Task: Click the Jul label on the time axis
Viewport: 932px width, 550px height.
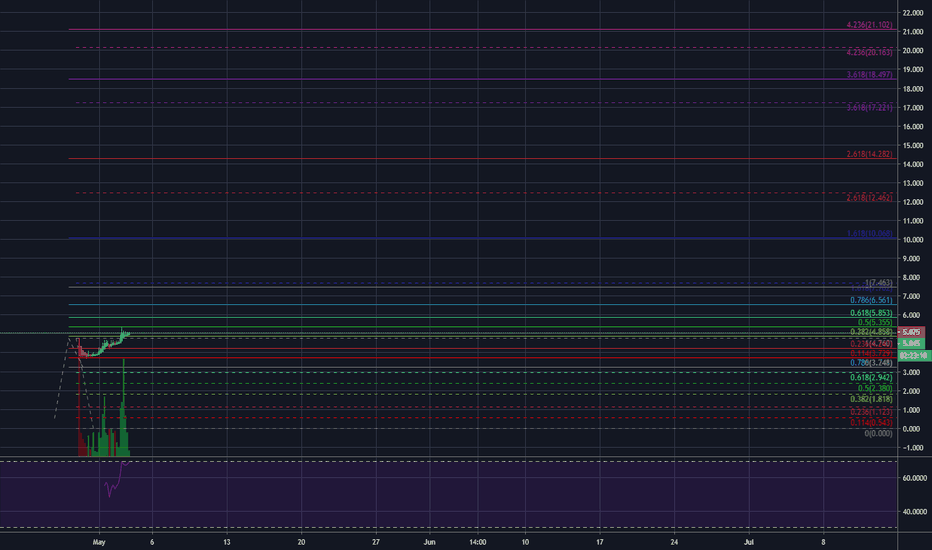Action: pos(749,542)
